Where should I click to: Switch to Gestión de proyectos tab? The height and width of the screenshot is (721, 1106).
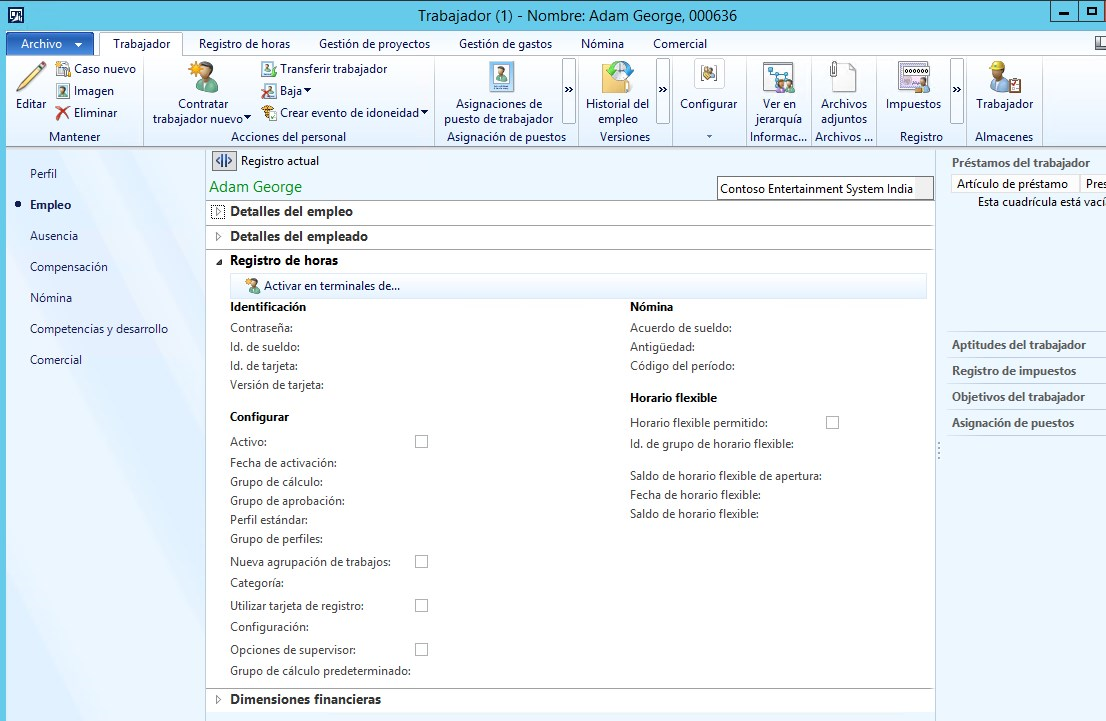coord(375,44)
